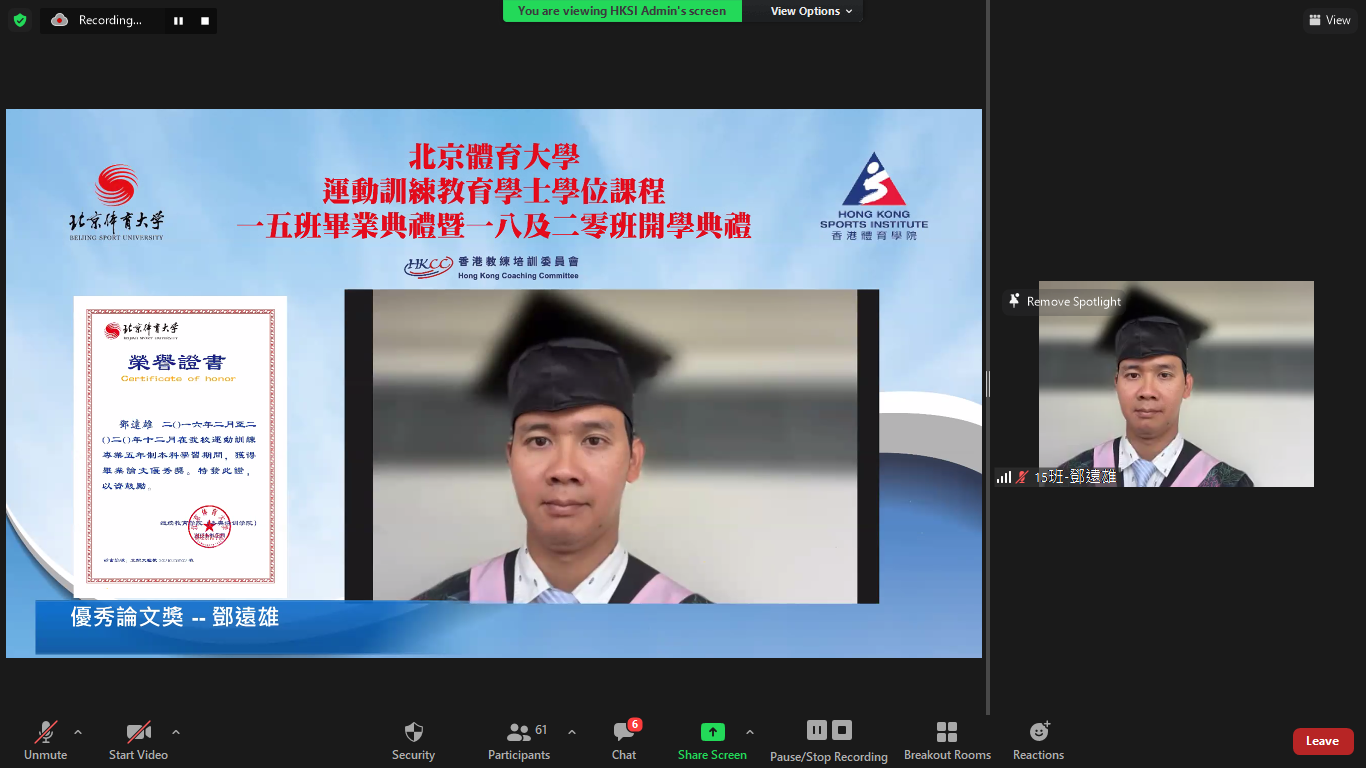Image resolution: width=1366 pixels, height=768 pixels.
Task: Stop recording in bottom toolbar
Action: pos(842,730)
